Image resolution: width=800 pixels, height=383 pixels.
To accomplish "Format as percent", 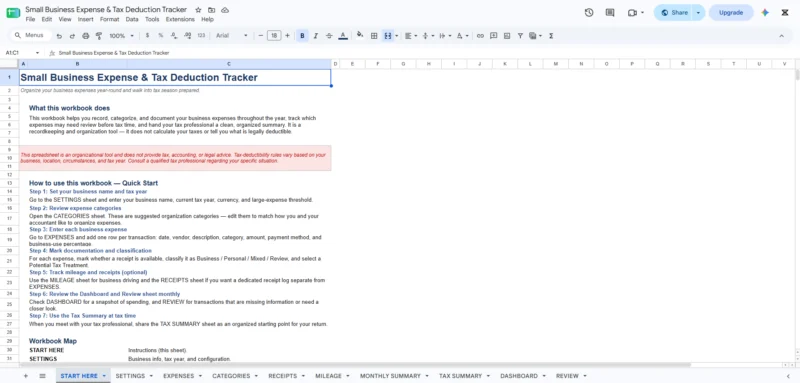I will click(x=161, y=36).
